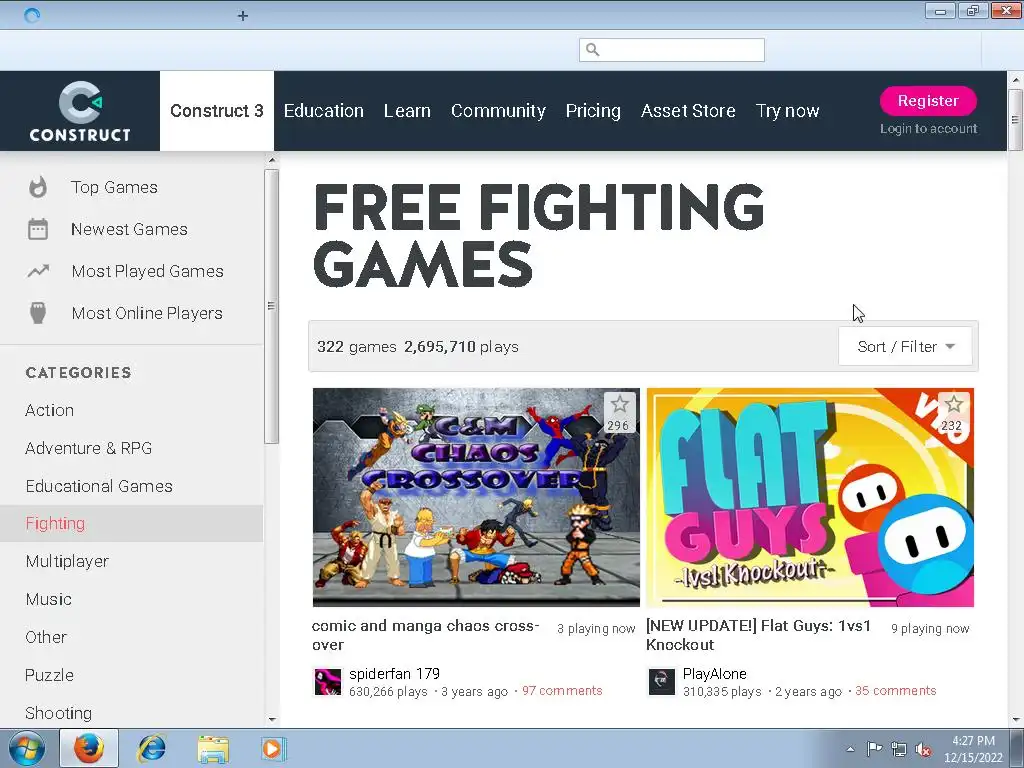
Task: Select the Shooting category
Action: pyautogui.click(x=59, y=712)
